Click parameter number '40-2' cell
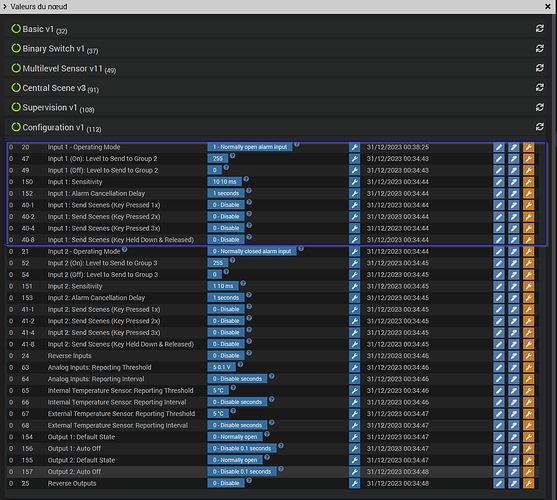 (28, 217)
